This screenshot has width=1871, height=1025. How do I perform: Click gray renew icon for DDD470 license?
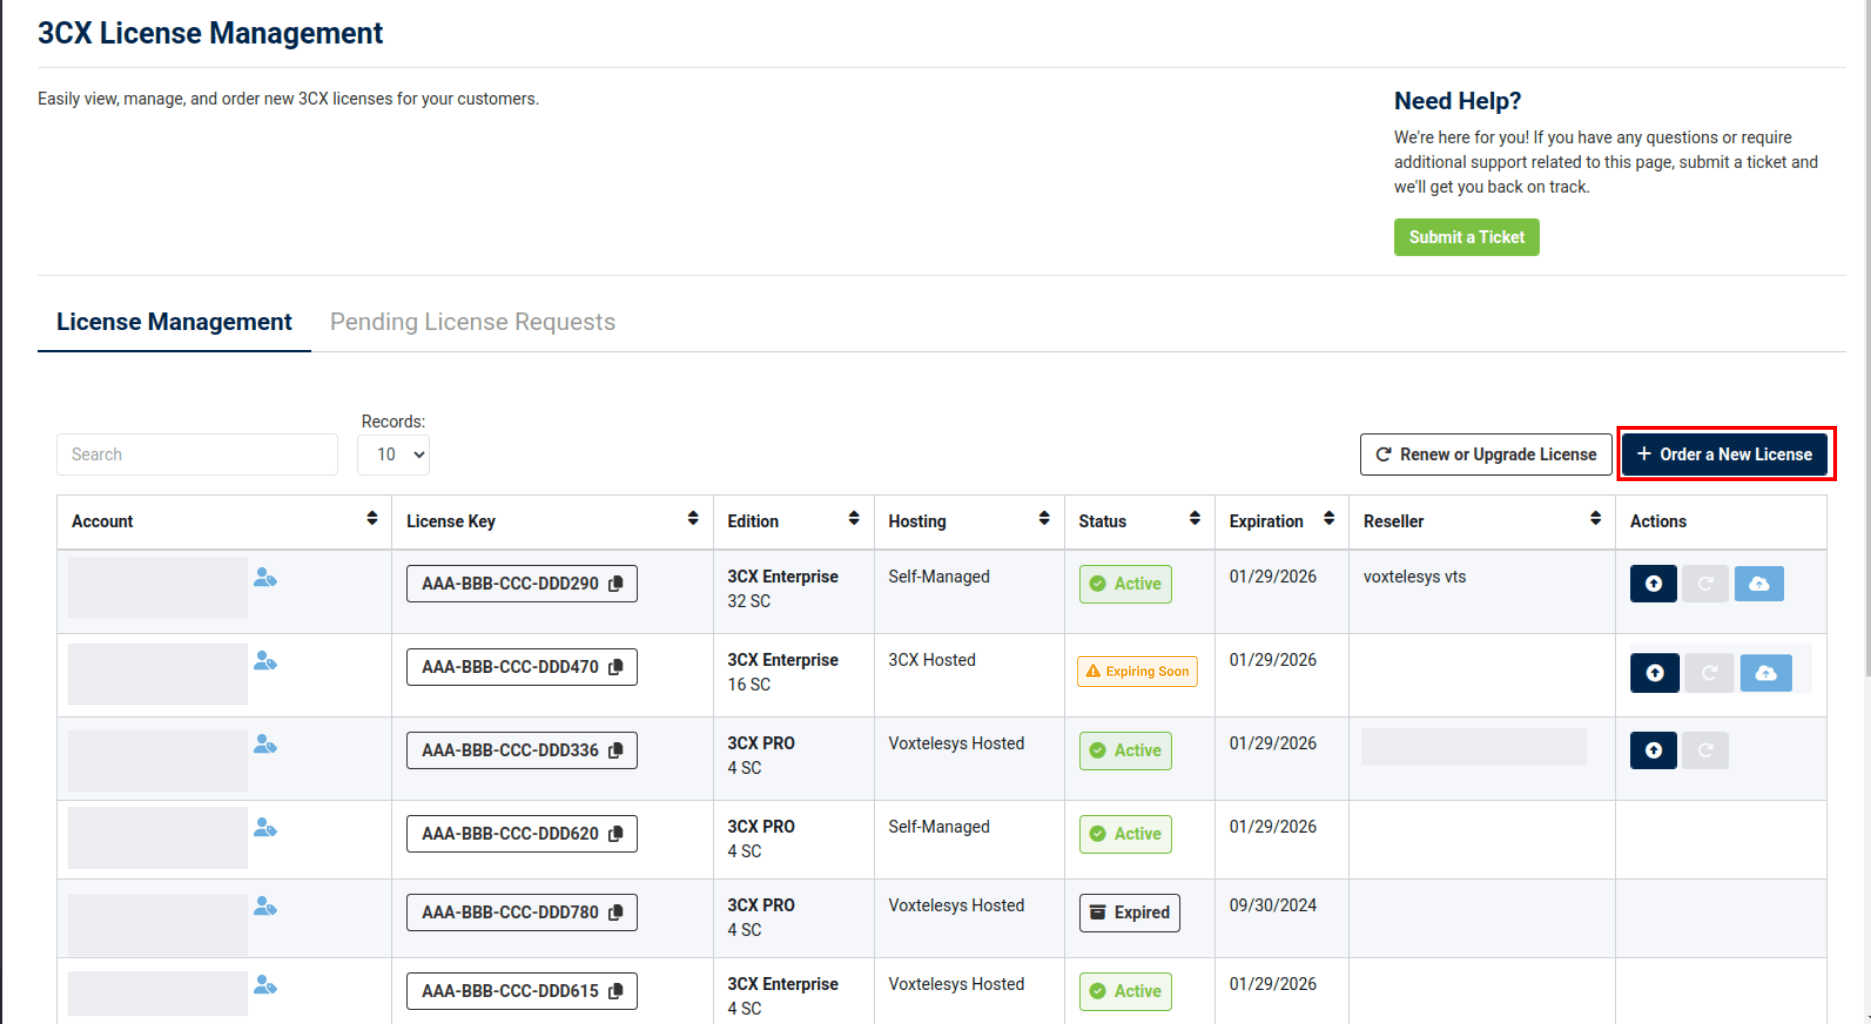click(1710, 673)
